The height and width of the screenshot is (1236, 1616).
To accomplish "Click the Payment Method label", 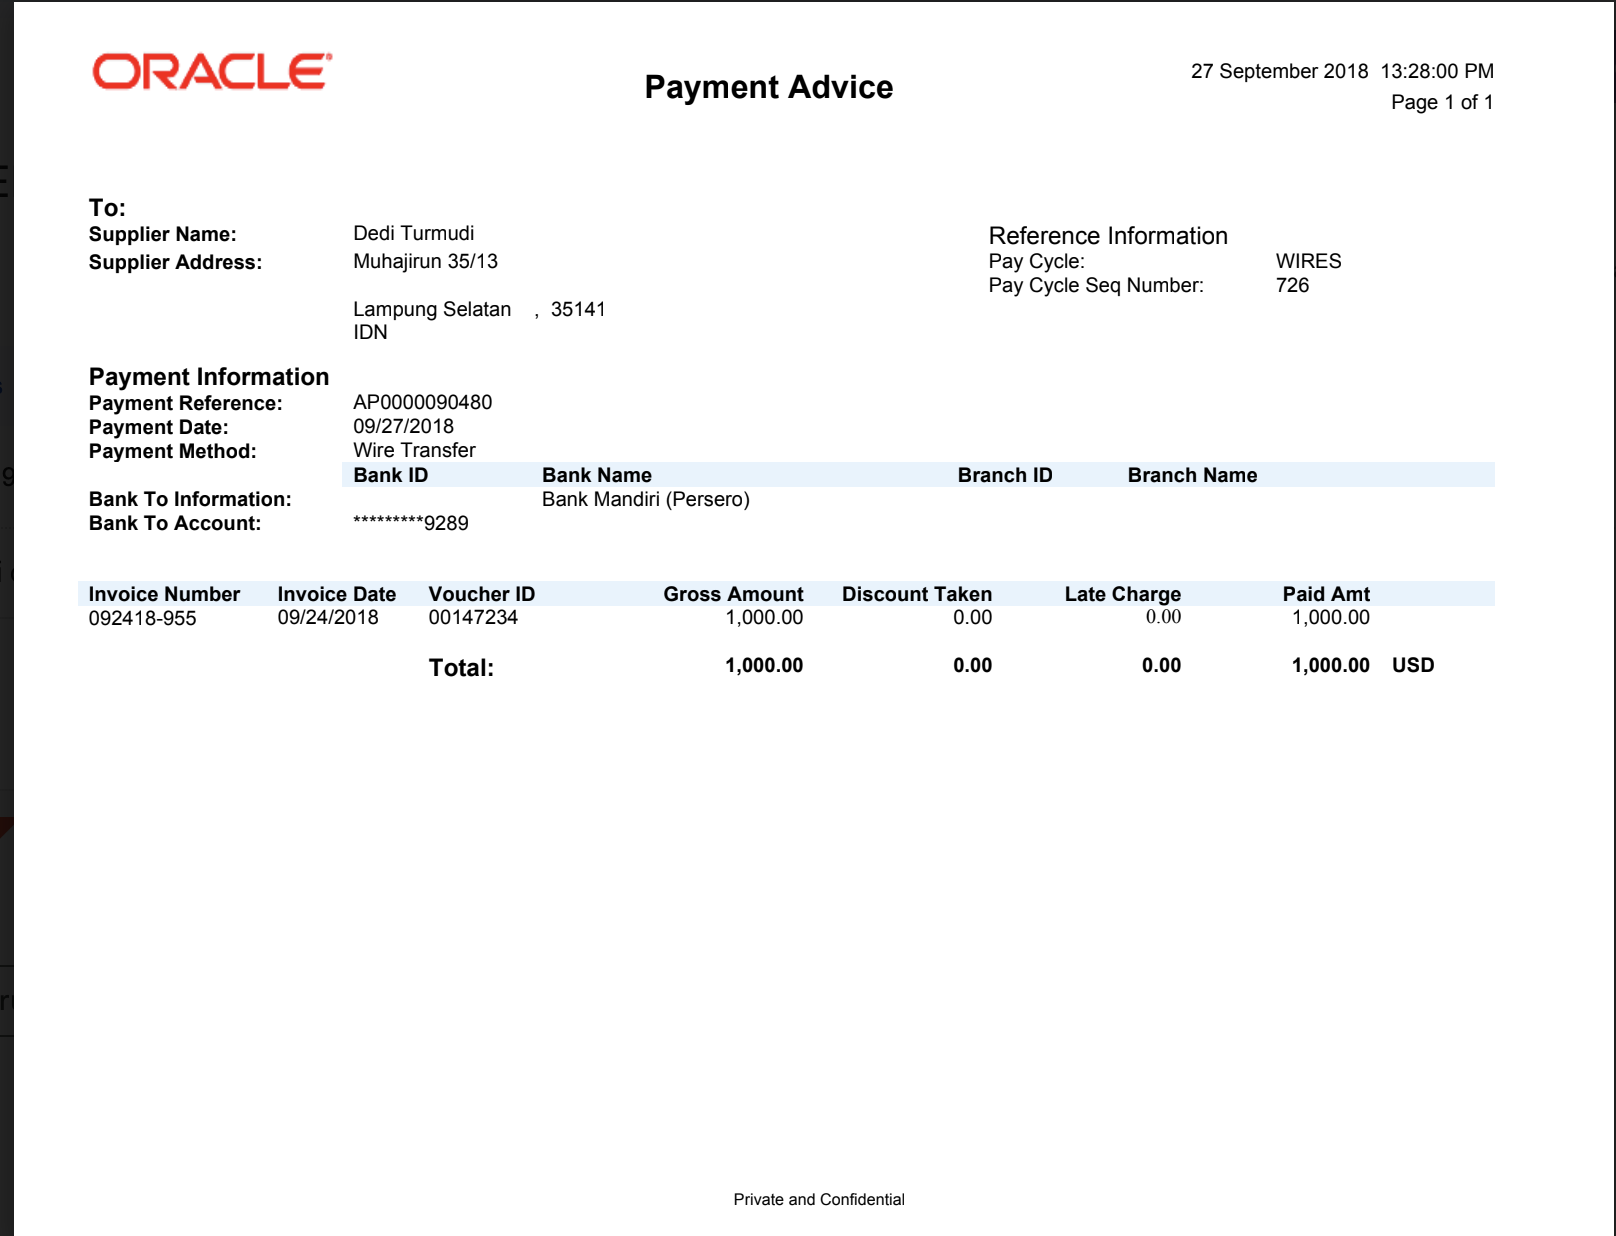I will [x=173, y=451].
